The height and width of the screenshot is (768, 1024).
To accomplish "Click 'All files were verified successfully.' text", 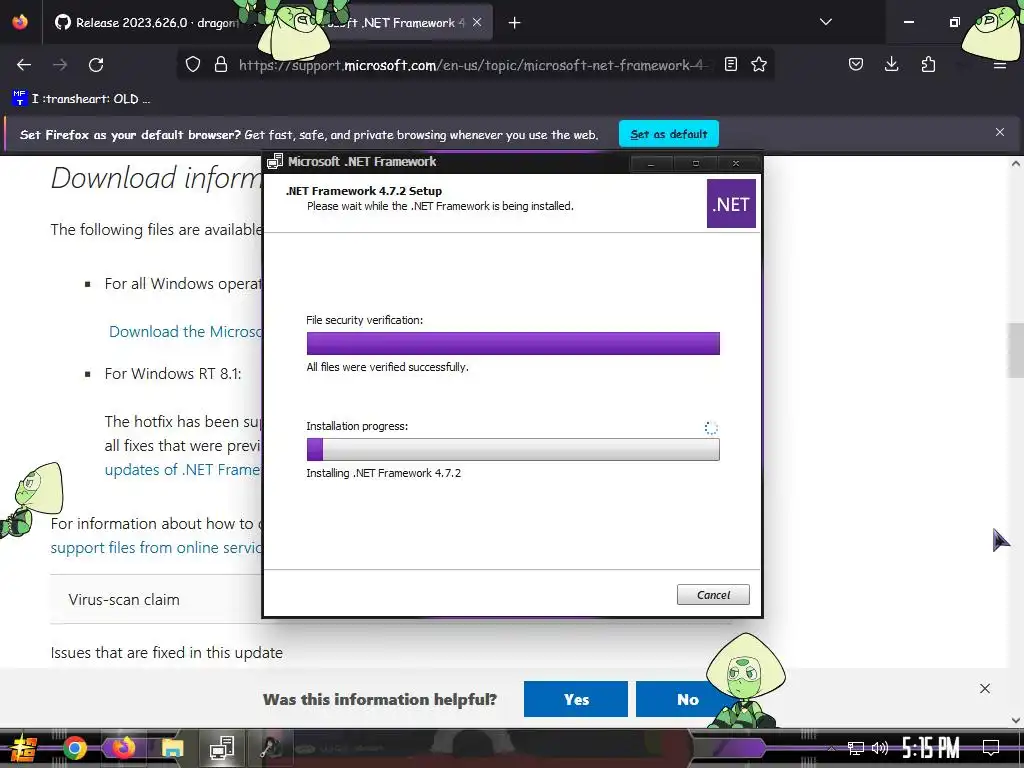I will (387, 367).
